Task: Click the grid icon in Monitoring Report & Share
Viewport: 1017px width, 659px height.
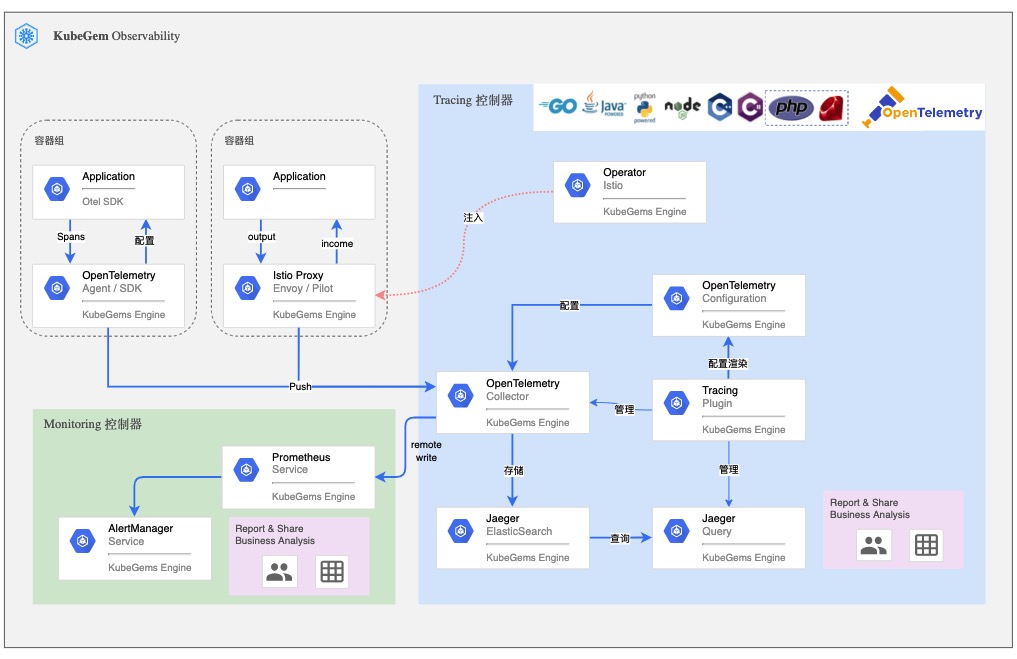Action: pyautogui.click(x=332, y=571)
